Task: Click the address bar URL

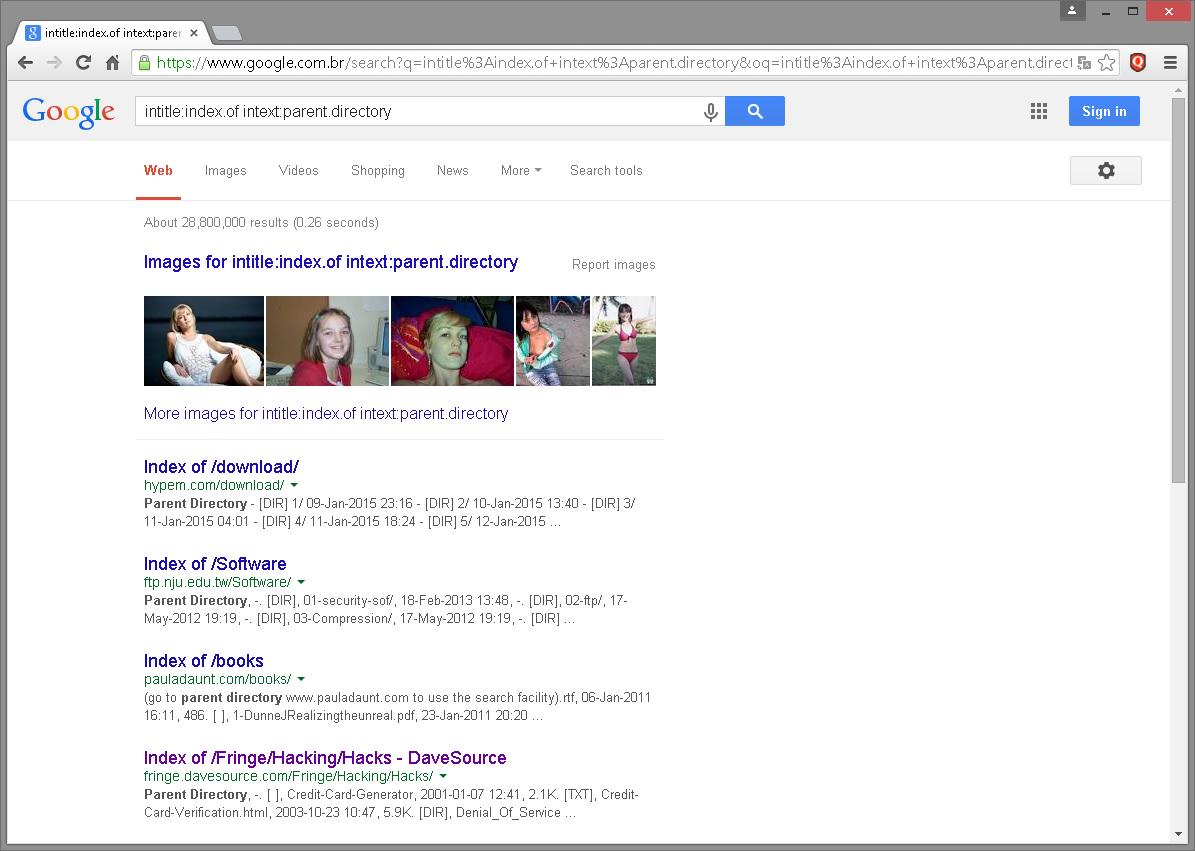Action: pyautogui.click(x=614, y=63)
